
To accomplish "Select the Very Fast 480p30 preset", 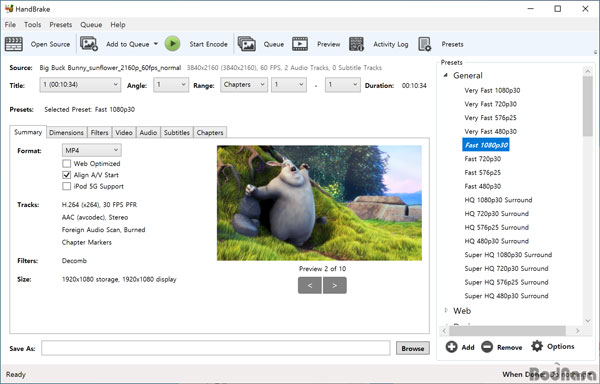I will [491, 132].
